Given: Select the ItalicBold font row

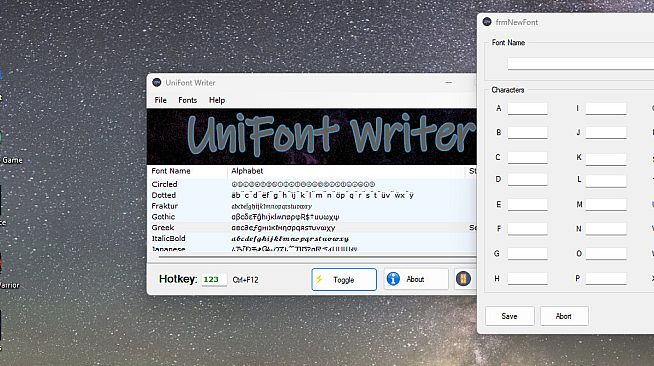Looking at the screenshot, I should [x=312, y=238].
